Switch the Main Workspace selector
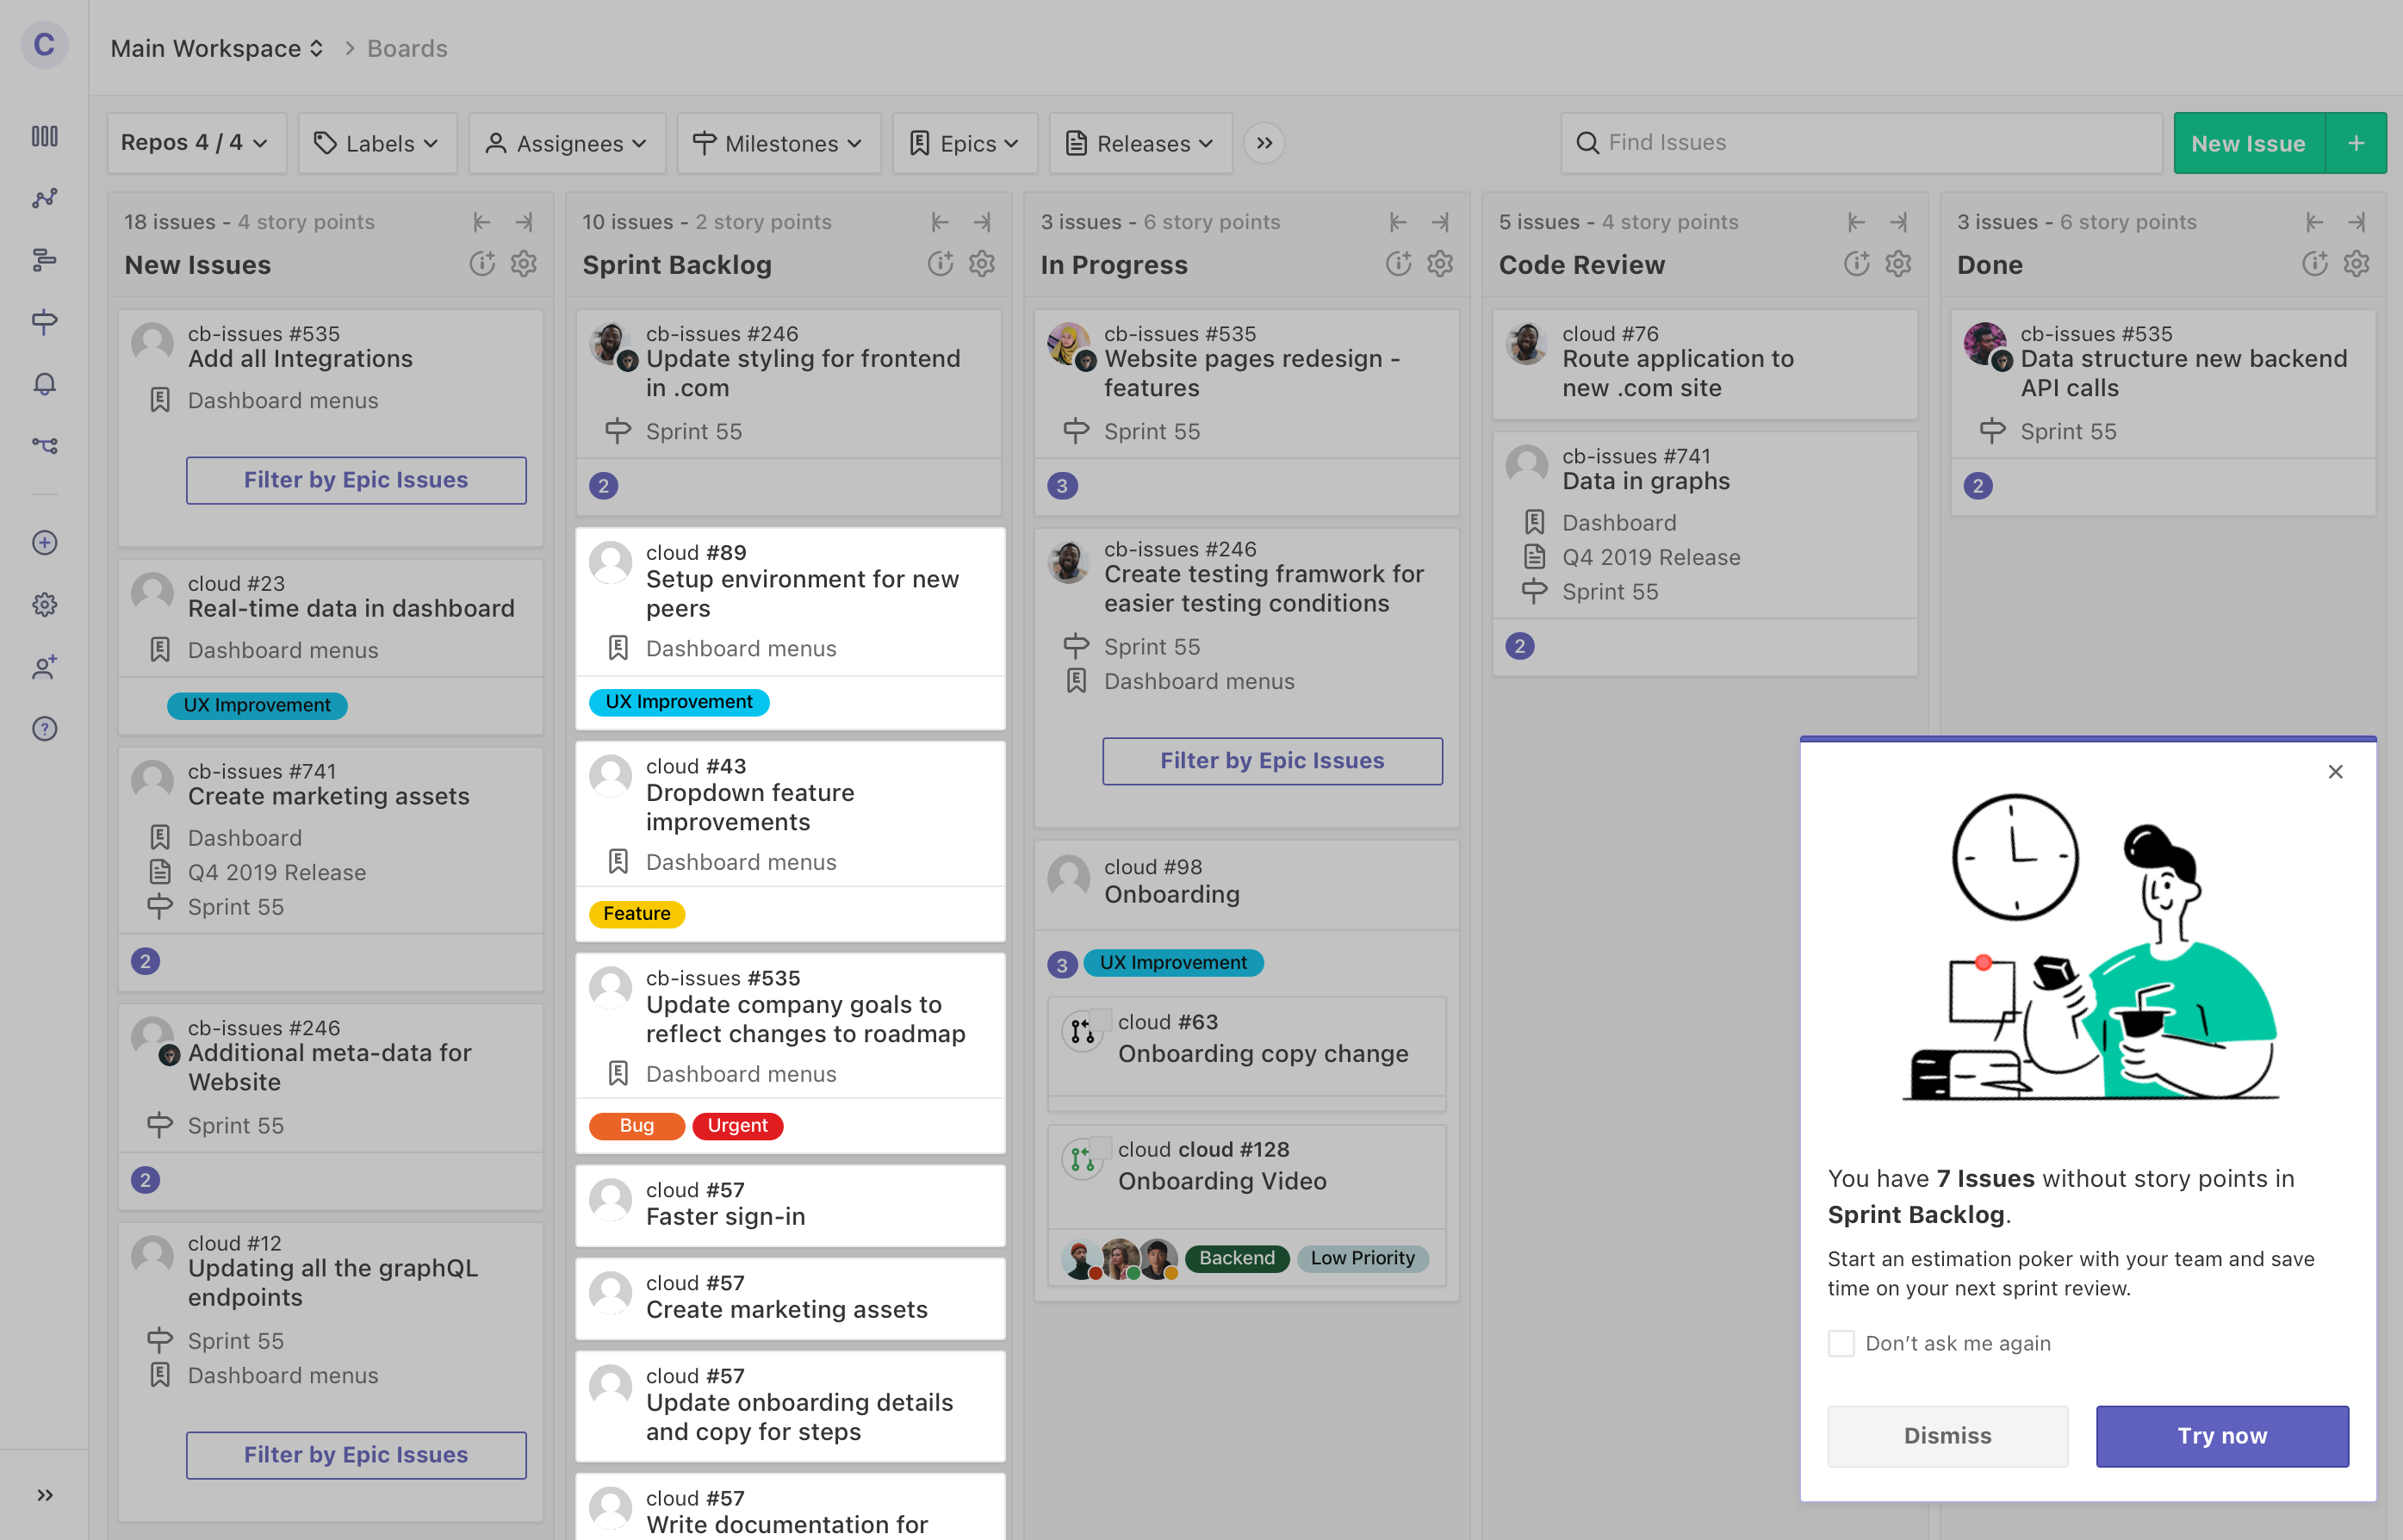2403x1540 pixels. (x=217, y=48)
